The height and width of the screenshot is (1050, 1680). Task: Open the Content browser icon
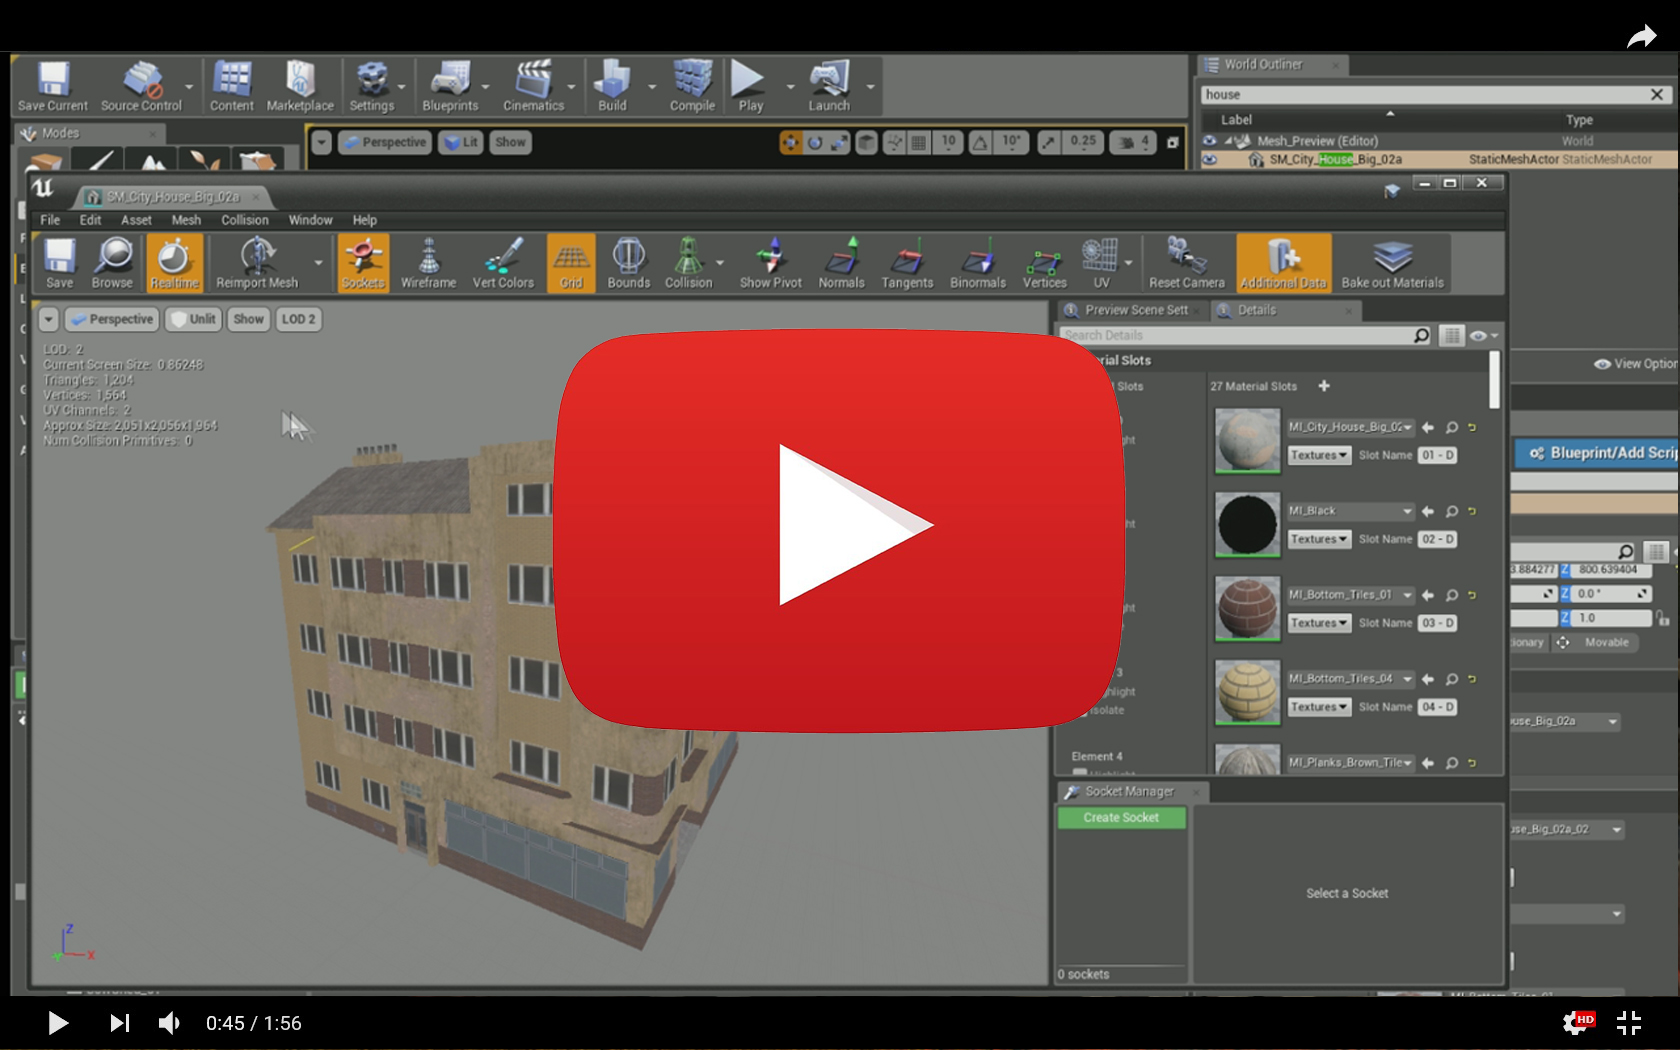(x=231, y=86)
